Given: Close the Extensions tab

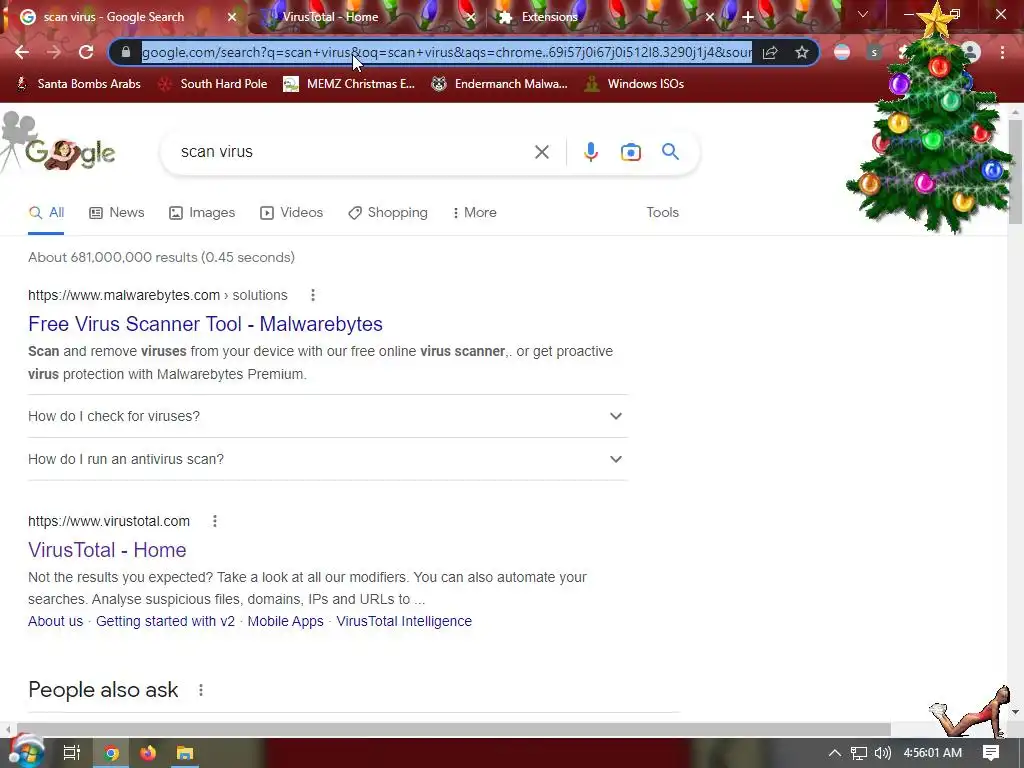Looking at the screenshot, I should pos(710,17).
